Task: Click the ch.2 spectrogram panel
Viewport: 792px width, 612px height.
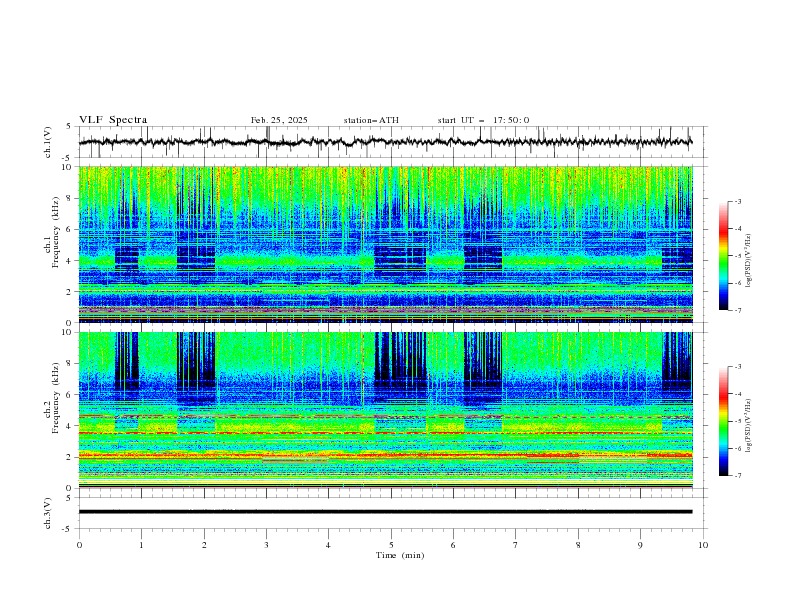Action: (x=385, y=410)
